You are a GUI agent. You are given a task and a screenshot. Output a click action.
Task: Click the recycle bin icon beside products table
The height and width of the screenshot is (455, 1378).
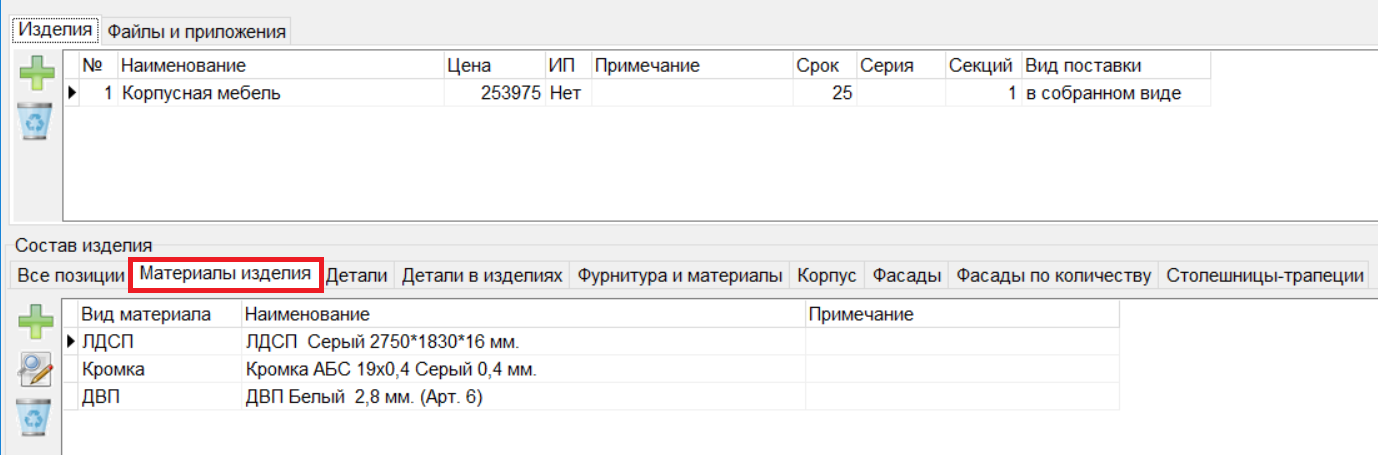[x=37, y=122]
